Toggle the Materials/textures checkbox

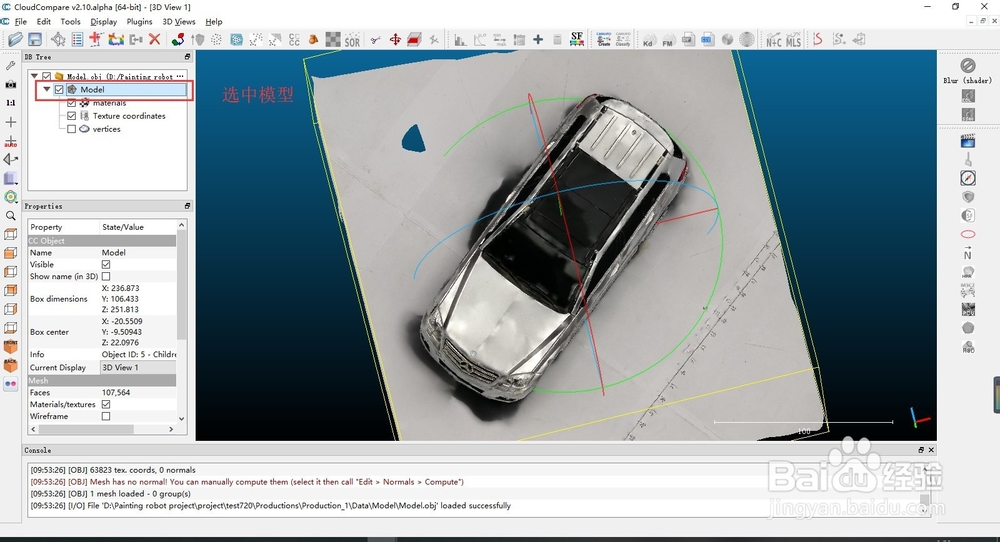[106, 404]
